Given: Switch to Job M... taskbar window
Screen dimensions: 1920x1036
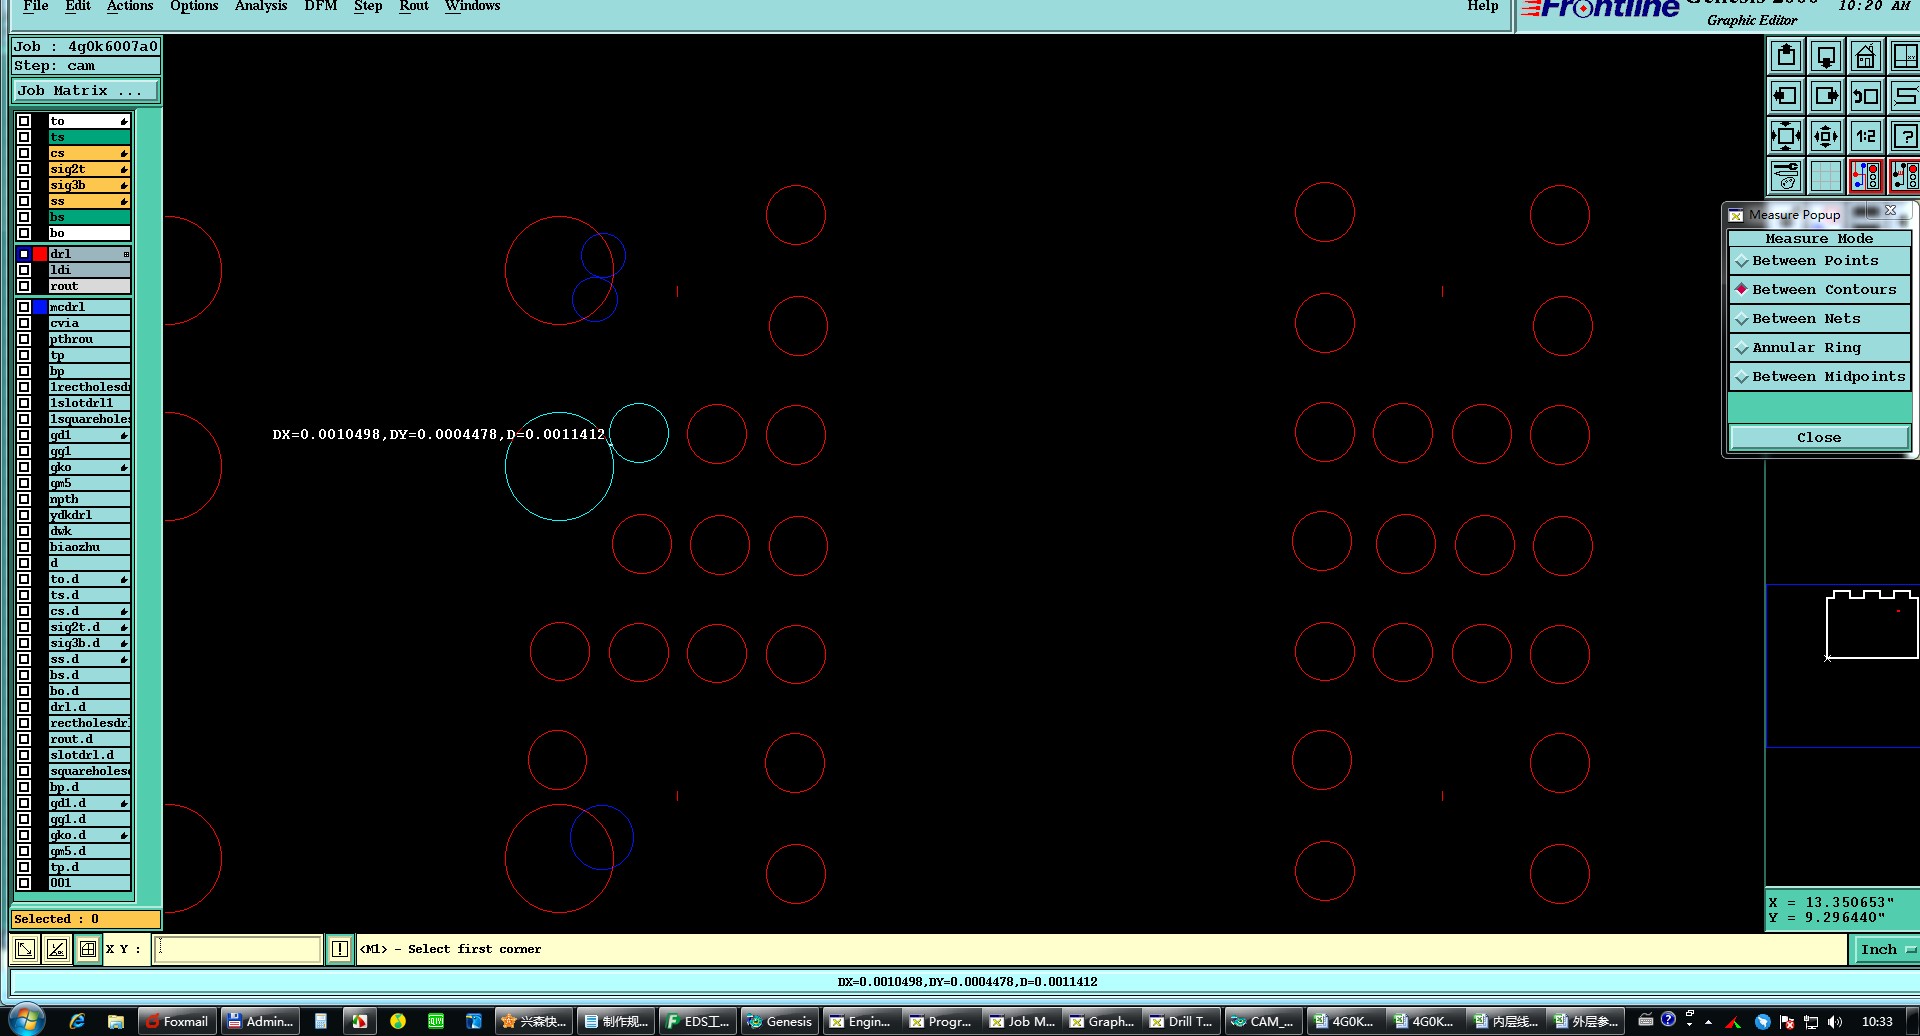Looking at the screenshot, I should (x=1020, y=1021).
